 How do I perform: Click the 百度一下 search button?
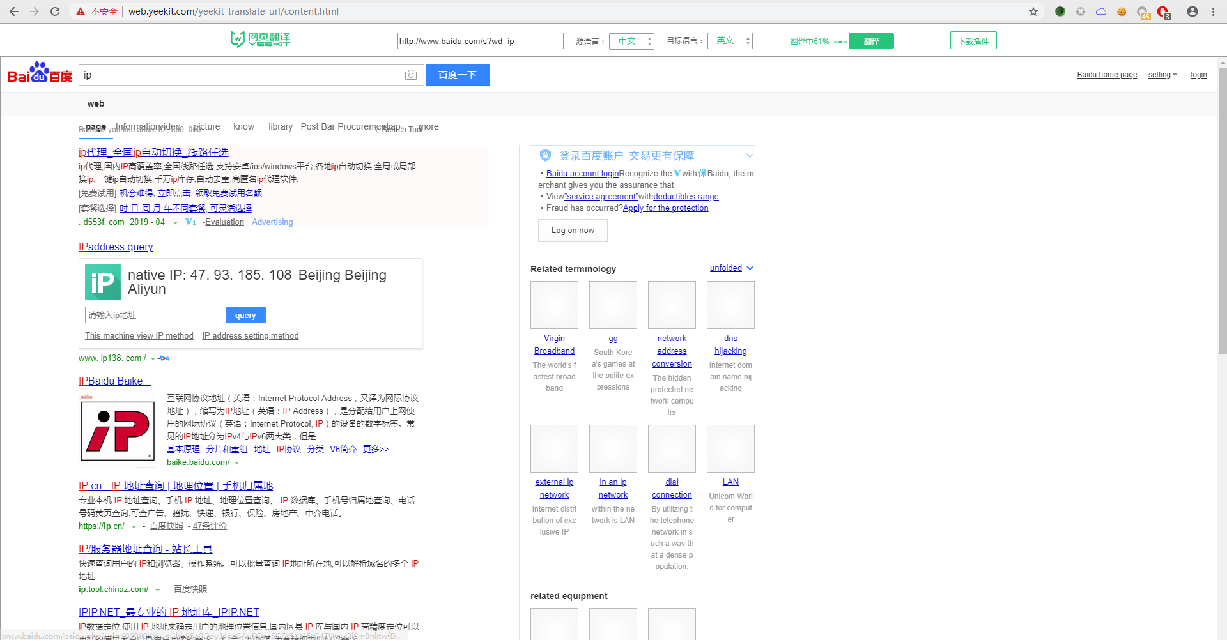pyautogui.click(x=457, y=74)
